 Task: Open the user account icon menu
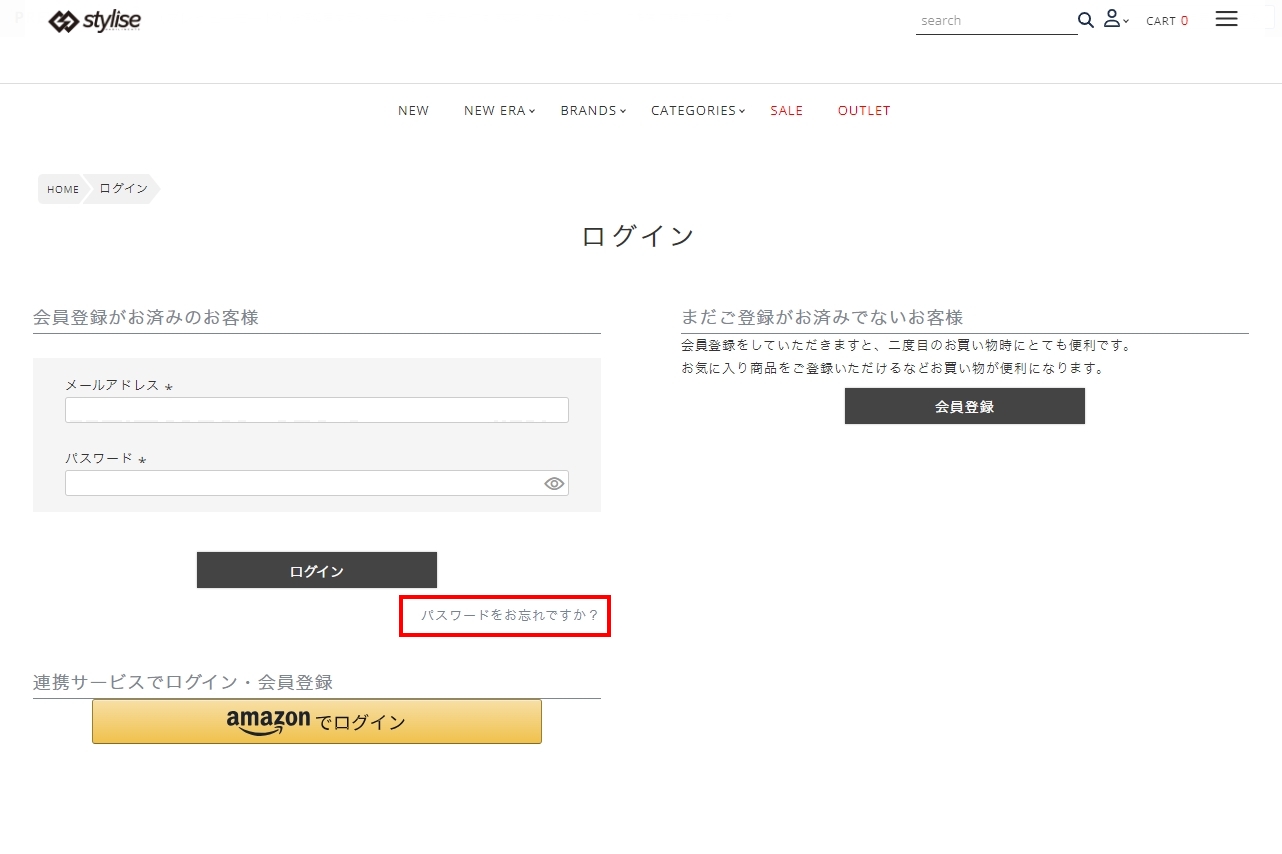[1114, 19]
